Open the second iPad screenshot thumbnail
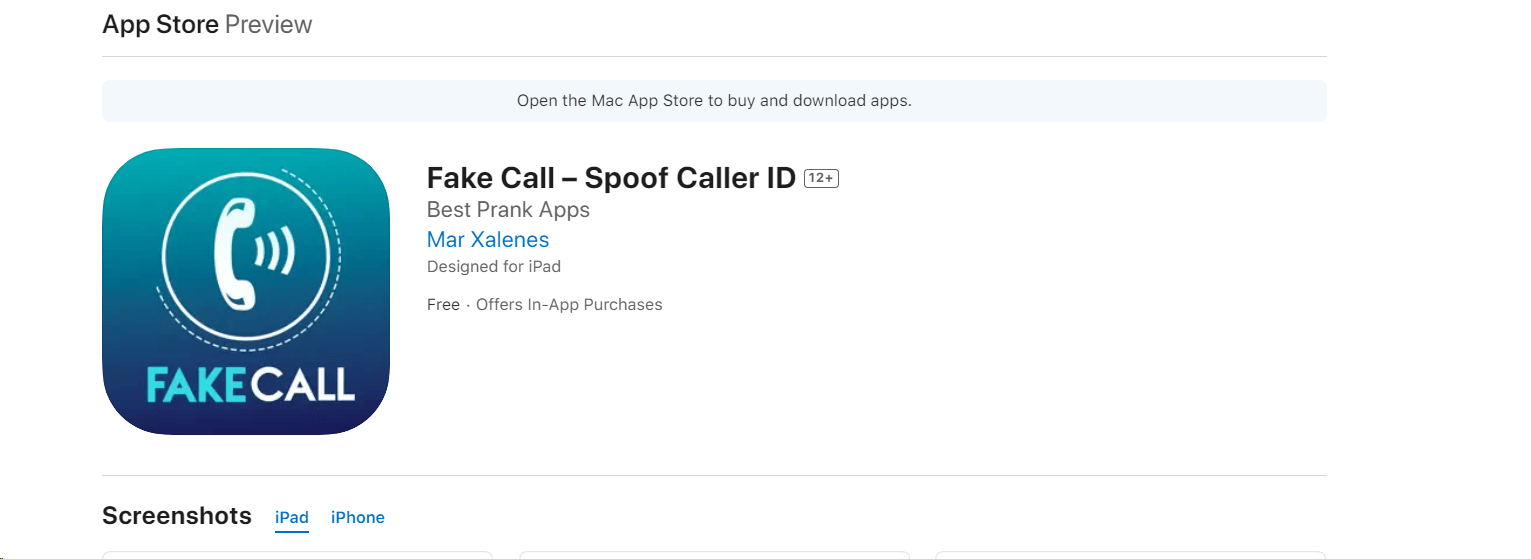 coord(714,554)
